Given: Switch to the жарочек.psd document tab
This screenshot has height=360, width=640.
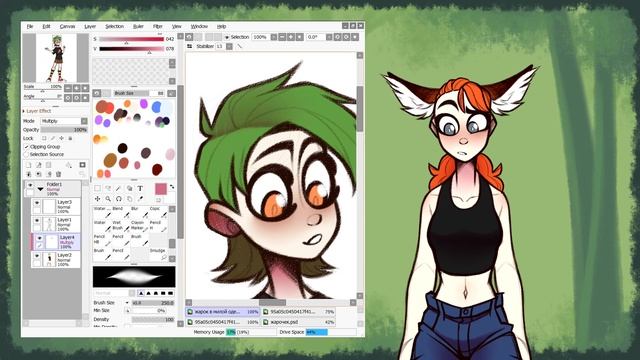Looking at the screenshot, I should click(x=299, y=322).
